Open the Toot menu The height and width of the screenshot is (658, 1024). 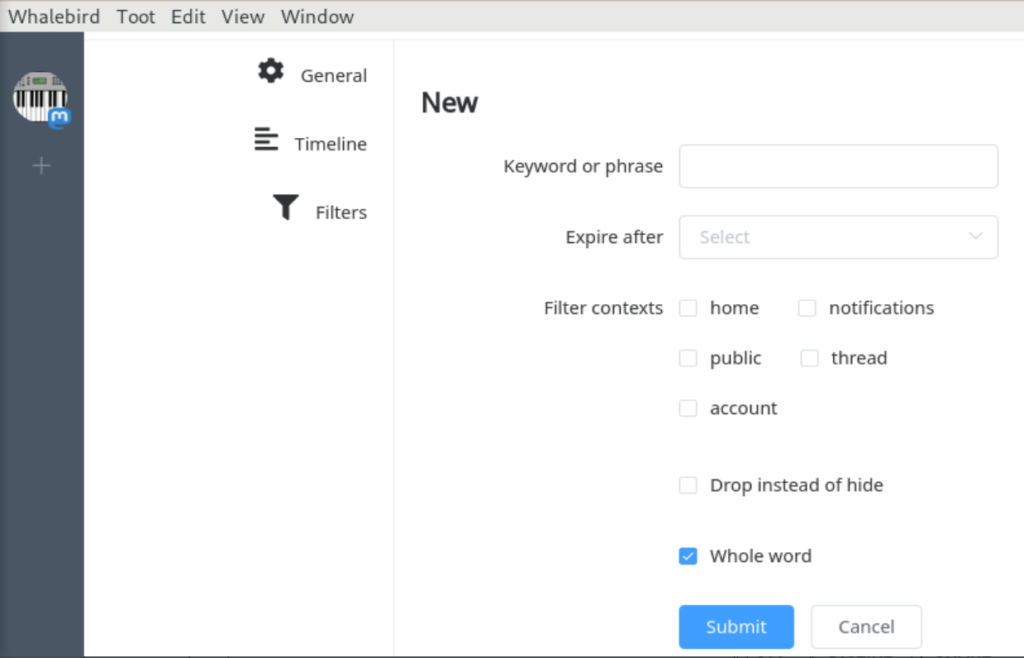click(136, 17)
